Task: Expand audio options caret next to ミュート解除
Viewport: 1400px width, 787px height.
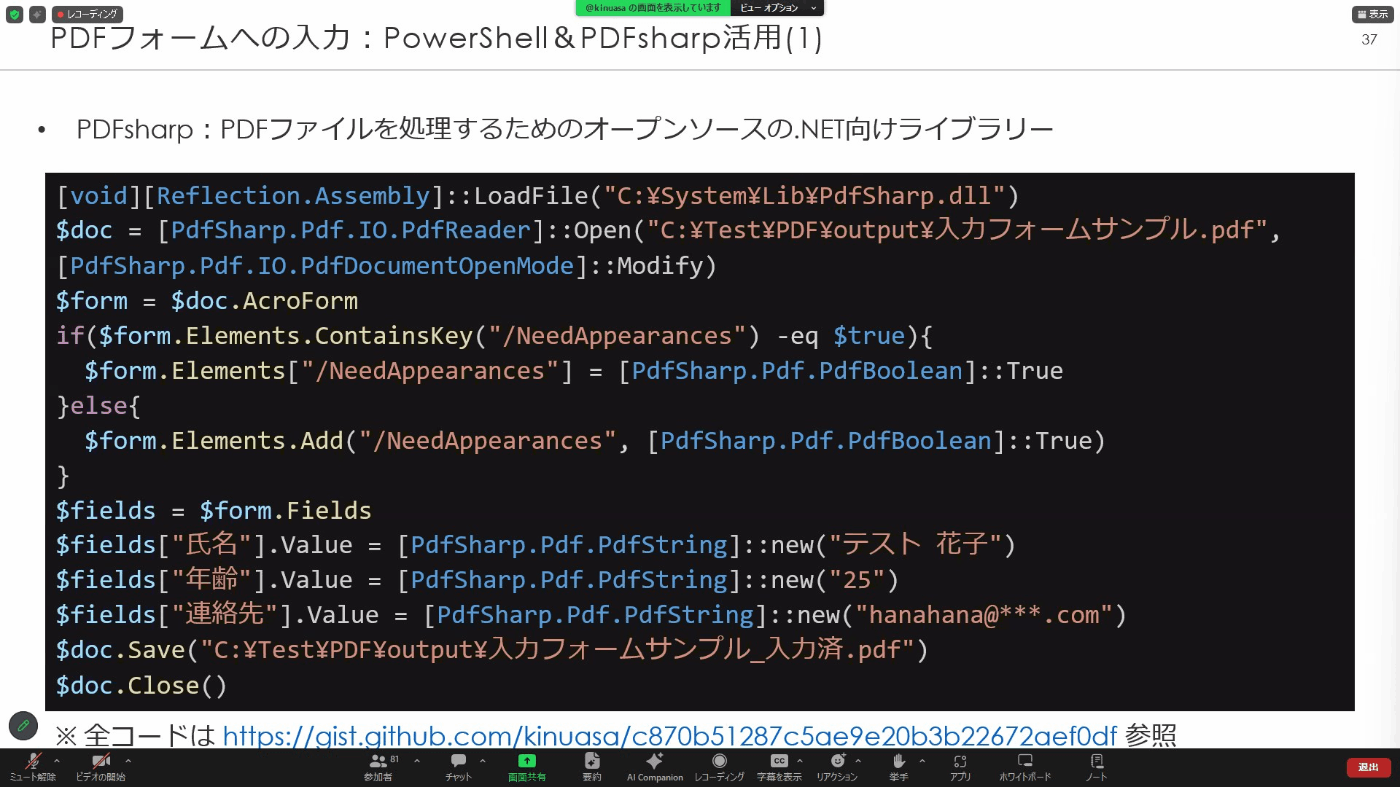Action: coord(56,761)
